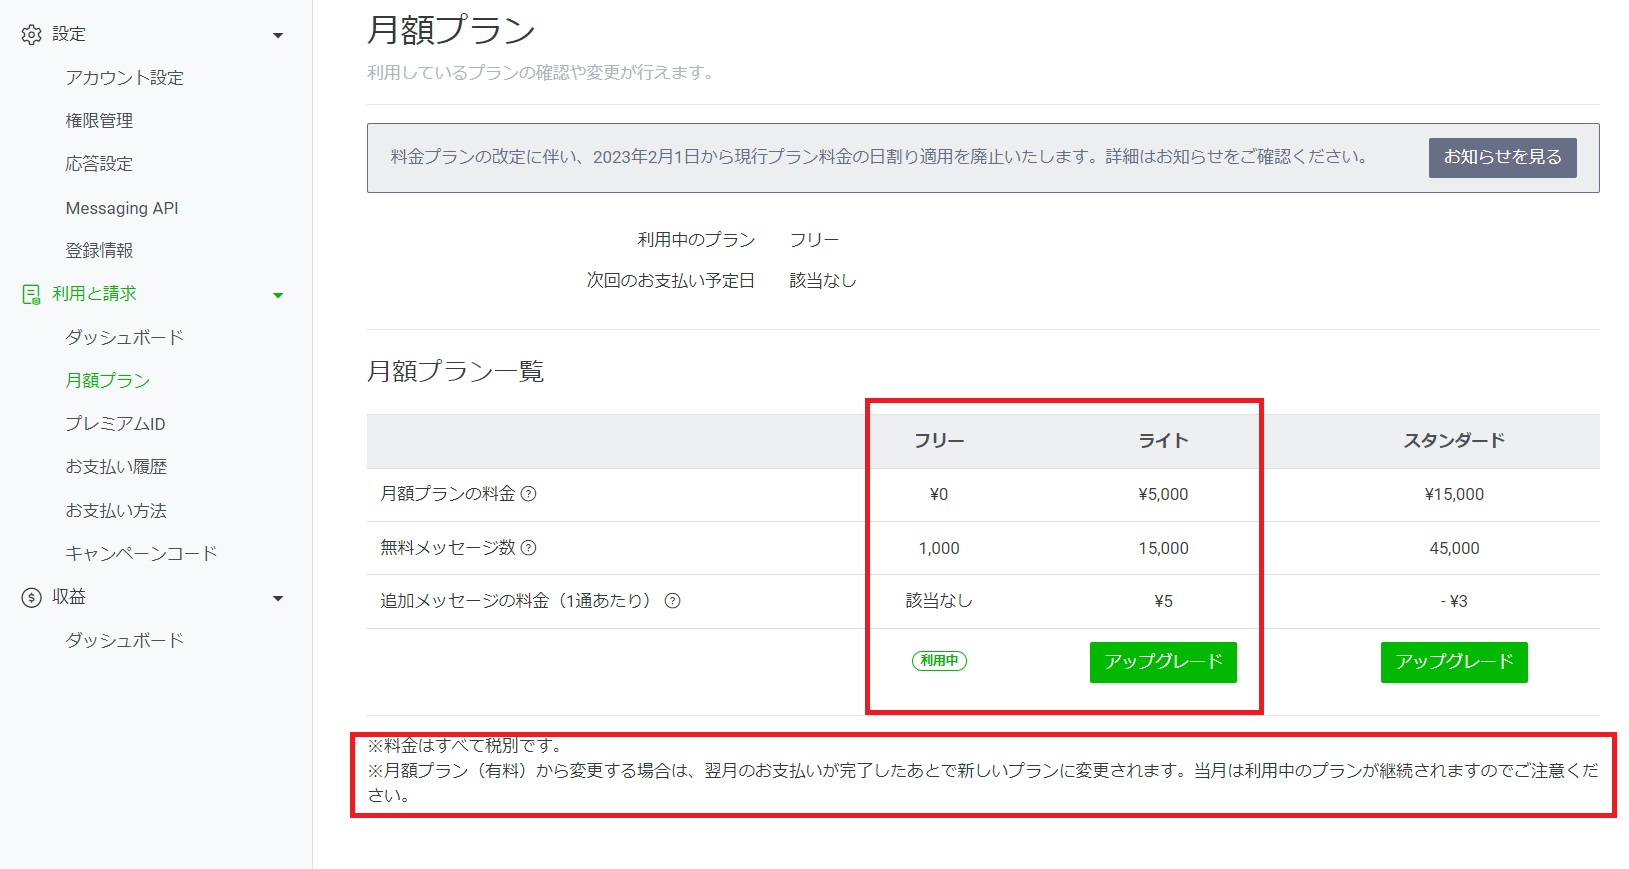Go to Messaging API settings
The width and height of the screenshot is (1629, 869).
pos(122,208)
